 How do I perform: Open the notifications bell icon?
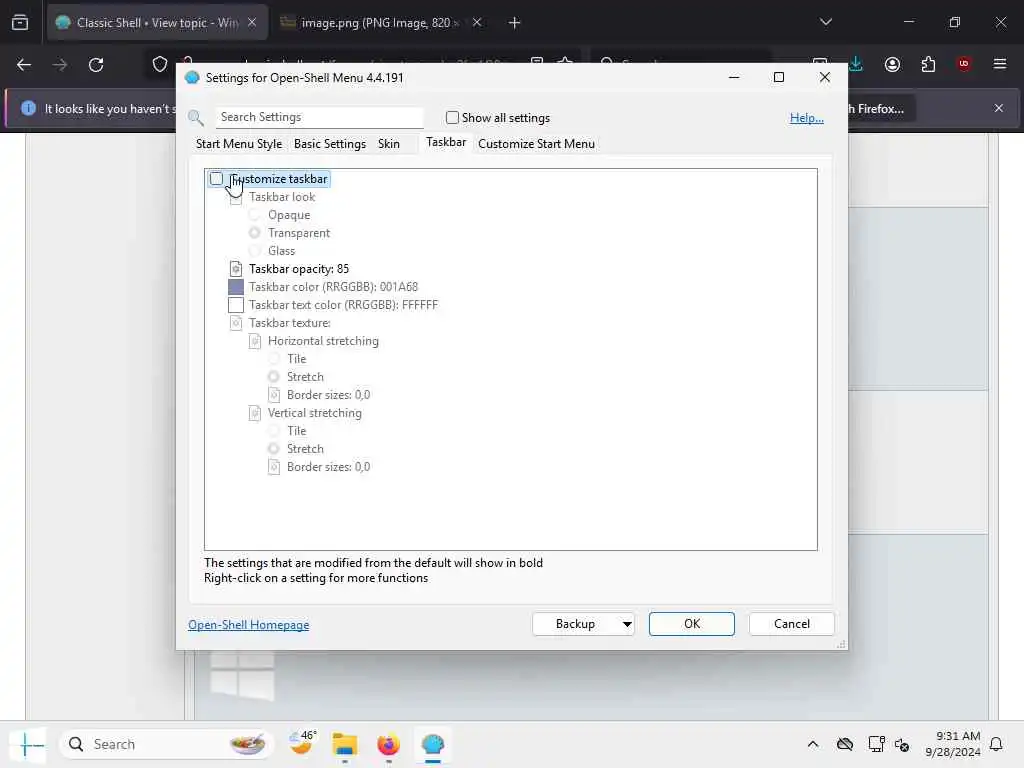[997, 744]
